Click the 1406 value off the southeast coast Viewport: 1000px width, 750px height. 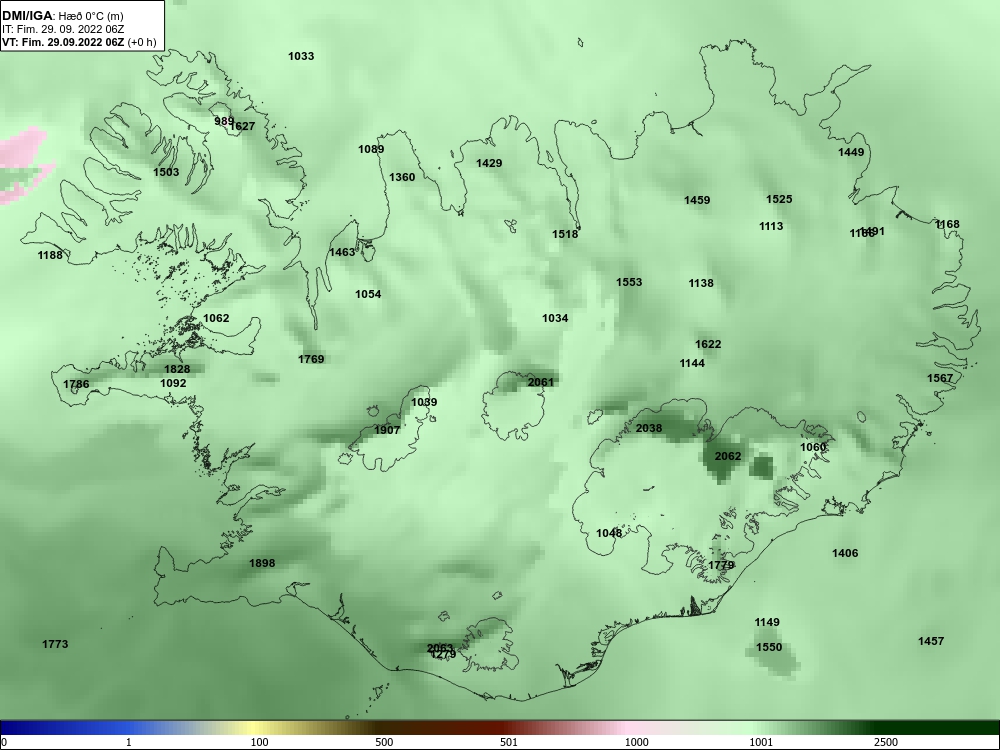845,553
